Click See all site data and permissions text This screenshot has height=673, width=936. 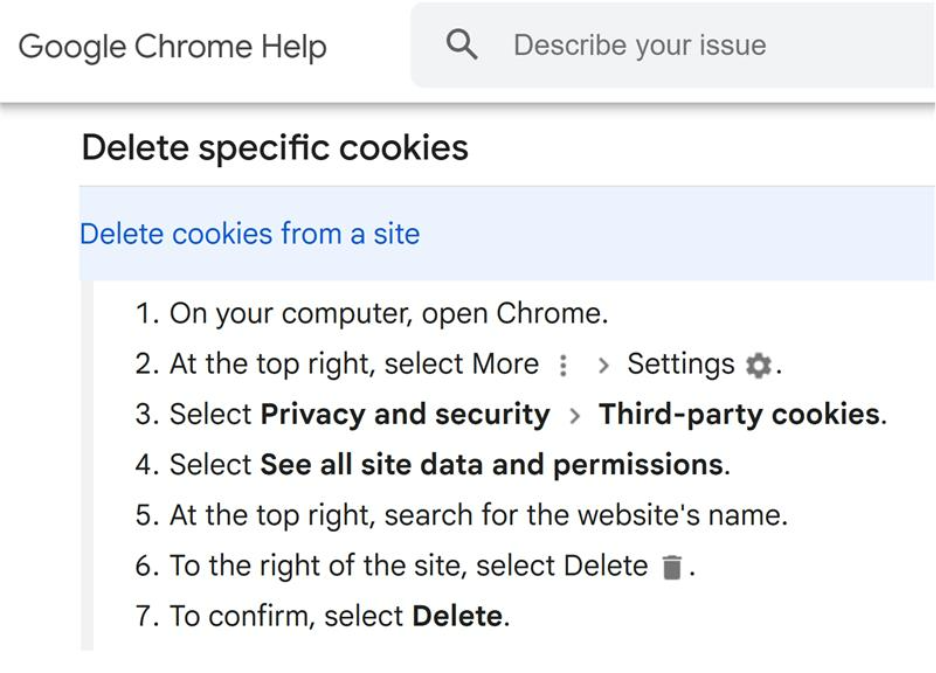click(492, 465)
